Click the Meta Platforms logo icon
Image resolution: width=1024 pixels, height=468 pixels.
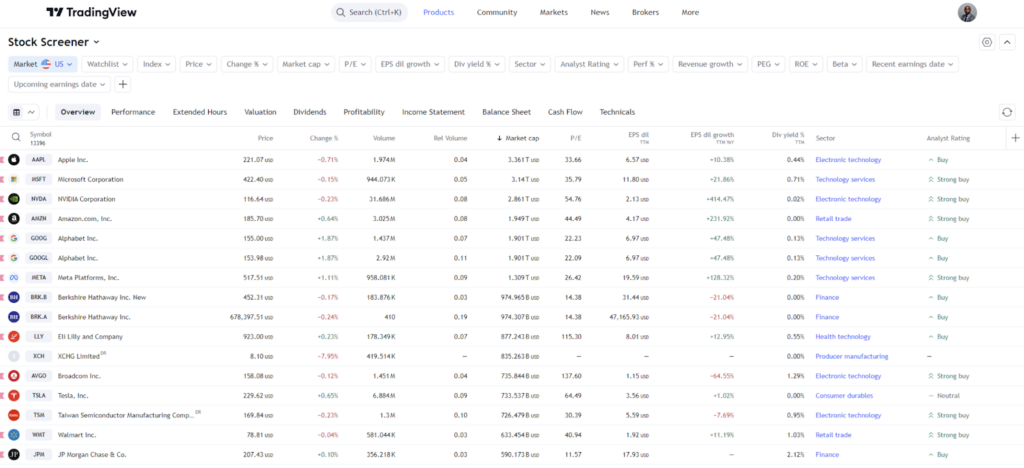[14, 277]
